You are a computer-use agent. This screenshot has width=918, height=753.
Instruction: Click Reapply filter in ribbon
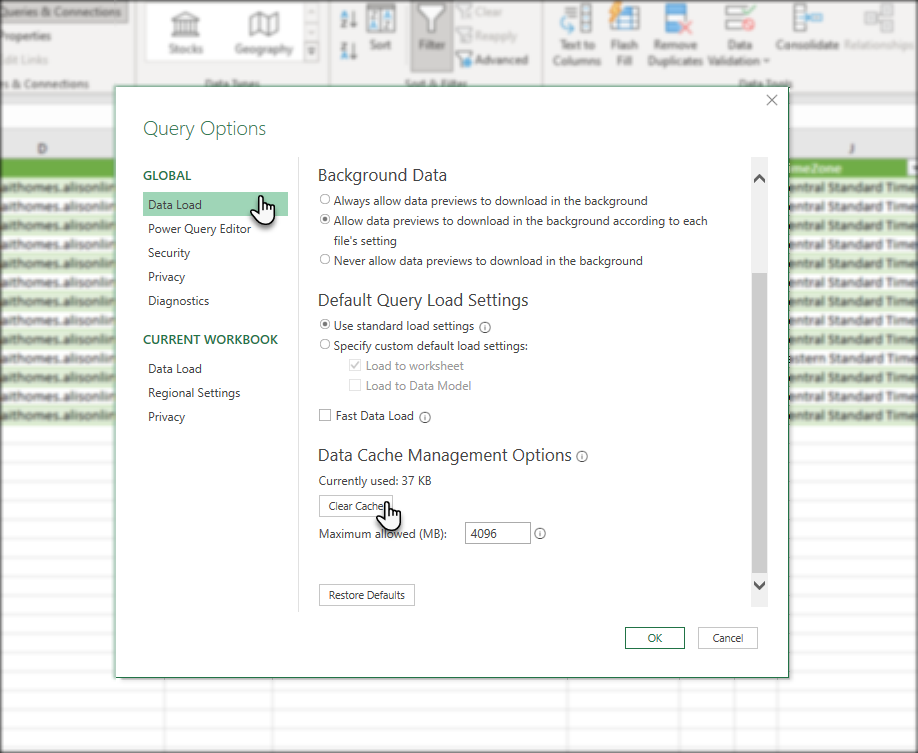(487, 36)
